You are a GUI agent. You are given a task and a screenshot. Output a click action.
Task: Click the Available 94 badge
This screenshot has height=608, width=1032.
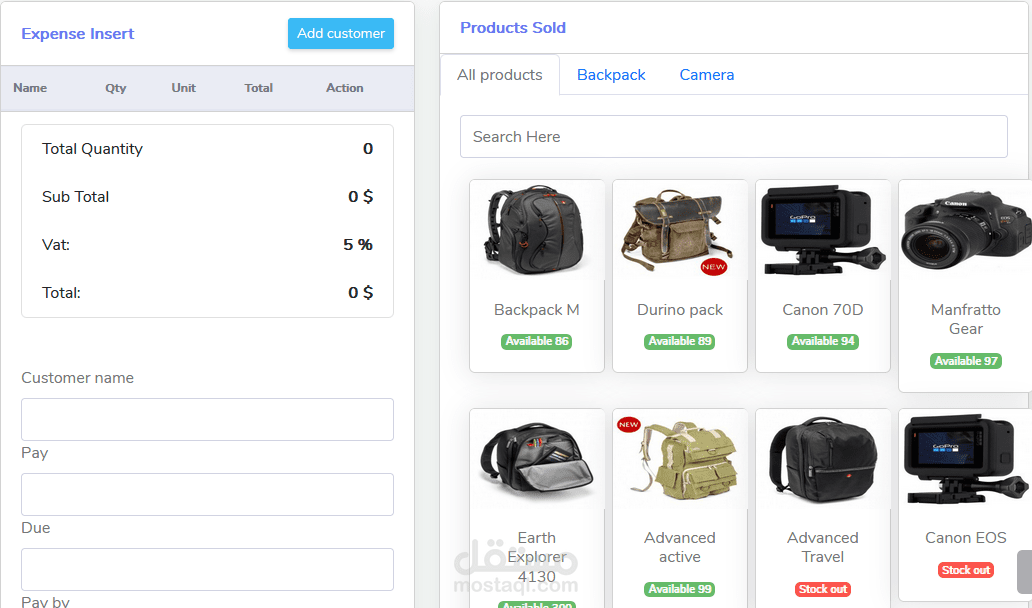coord(823,342)
